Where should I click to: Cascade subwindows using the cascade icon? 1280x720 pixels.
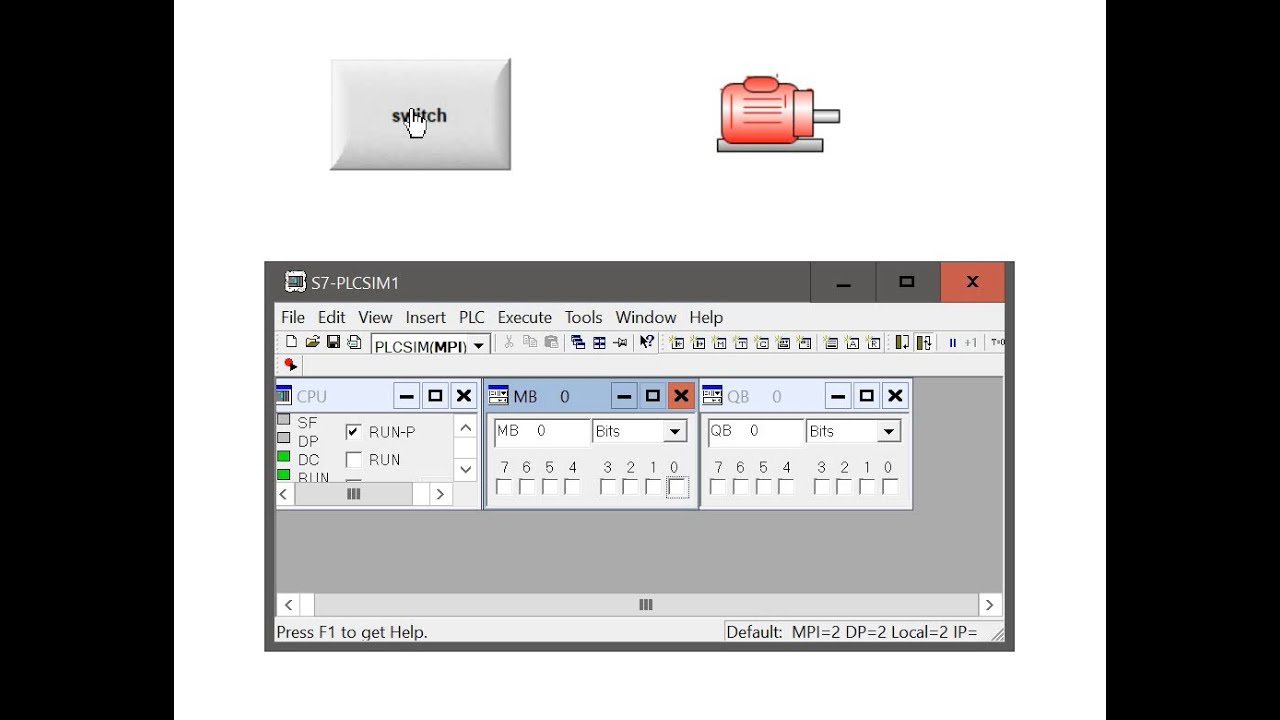click(578, 342)
